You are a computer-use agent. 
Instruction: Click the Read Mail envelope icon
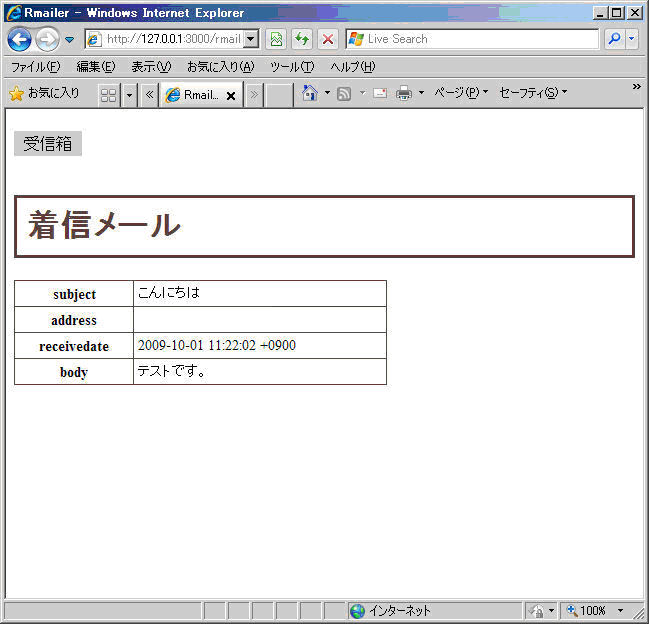pyautogui.click(x=380, y=93)
